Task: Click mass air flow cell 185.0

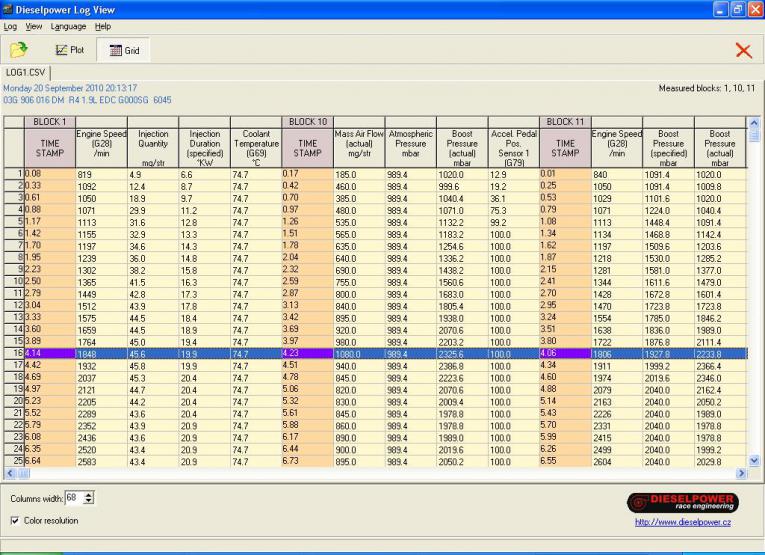Action: coord(359,175)
